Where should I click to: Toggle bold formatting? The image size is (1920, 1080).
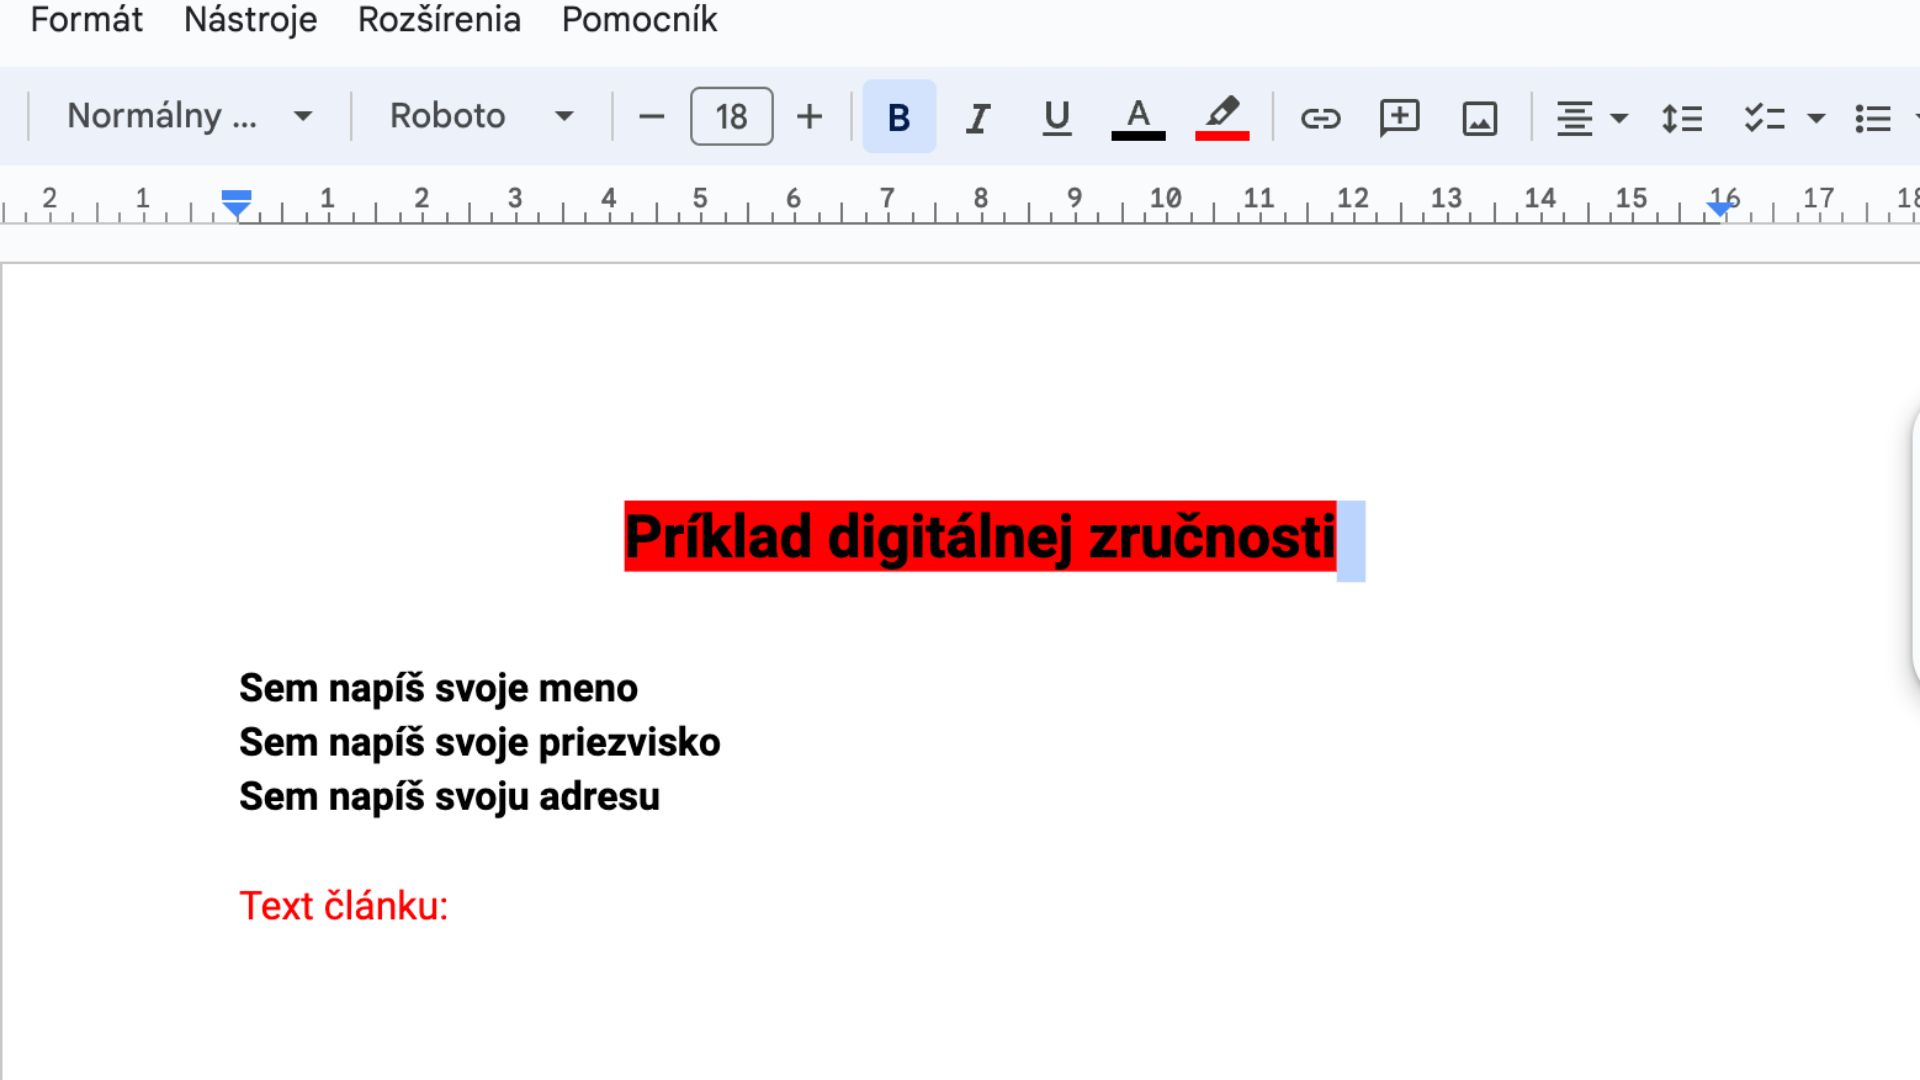899,117
